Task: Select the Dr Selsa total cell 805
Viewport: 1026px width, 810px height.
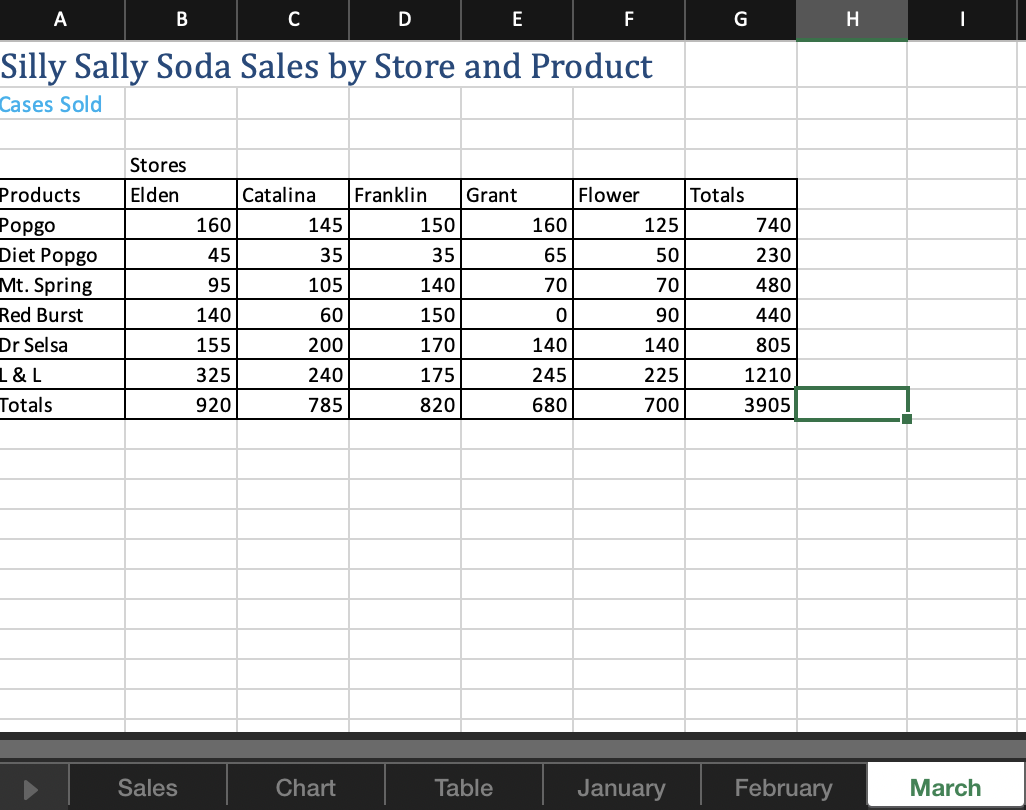Action: click(x=740, y=344)
